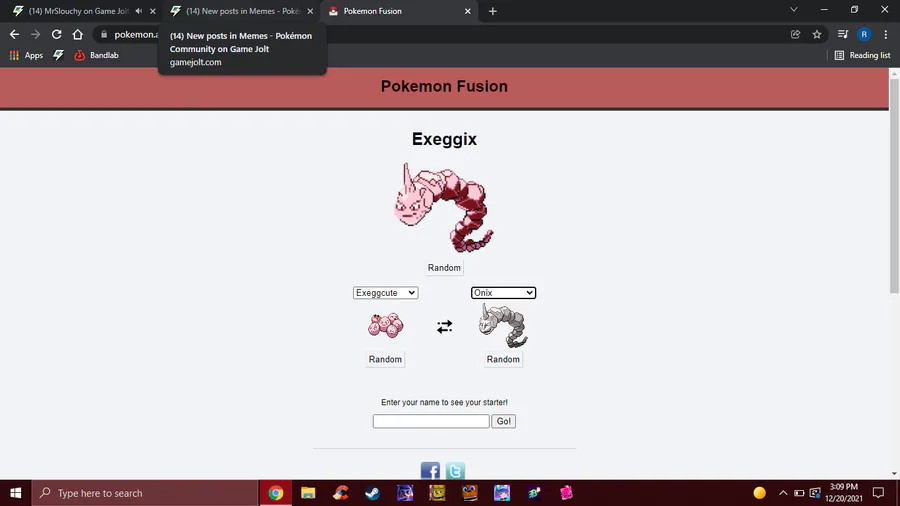This screenshot has width=900, height=506.
Task: Click the browser back arrow
Action: click(14, 34)
